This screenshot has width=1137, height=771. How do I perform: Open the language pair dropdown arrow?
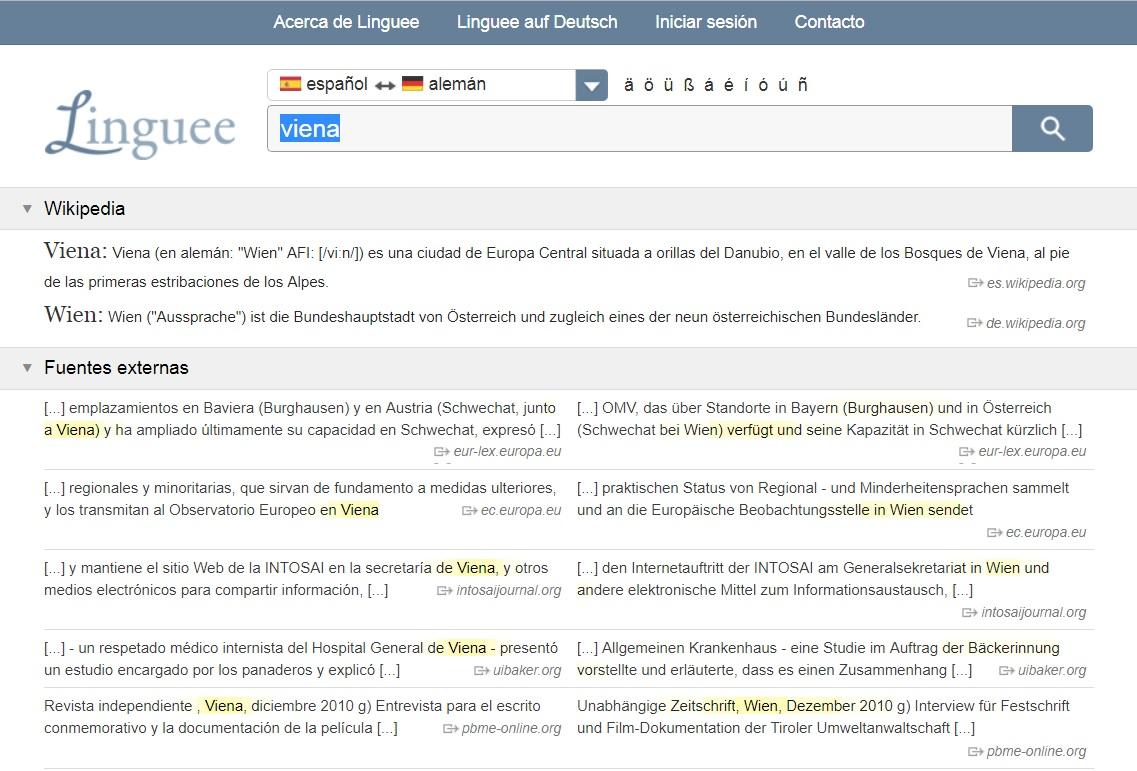pyautogui.click(x=592, y=86)
